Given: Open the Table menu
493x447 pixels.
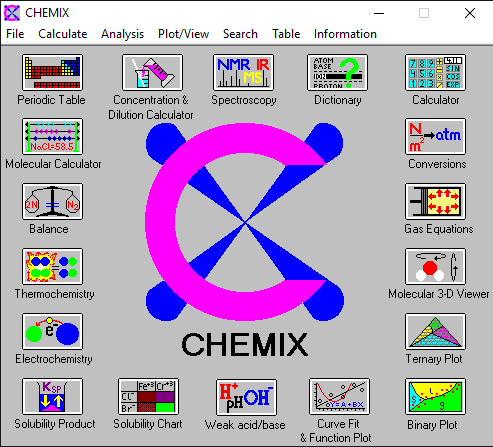Looking at the screenshot, I should pyautogui.click(x=286, y=34).
